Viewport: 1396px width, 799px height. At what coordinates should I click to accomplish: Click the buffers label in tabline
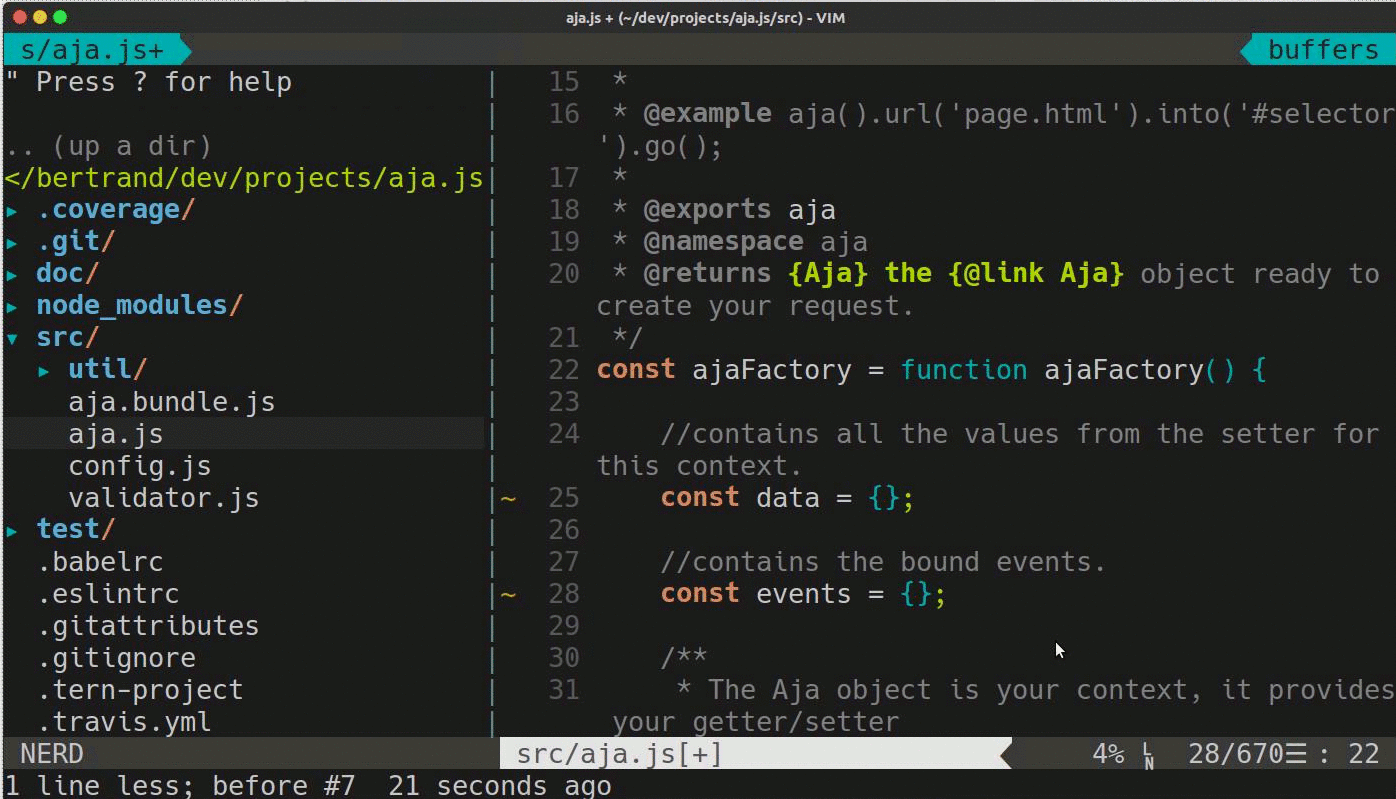1322,50
